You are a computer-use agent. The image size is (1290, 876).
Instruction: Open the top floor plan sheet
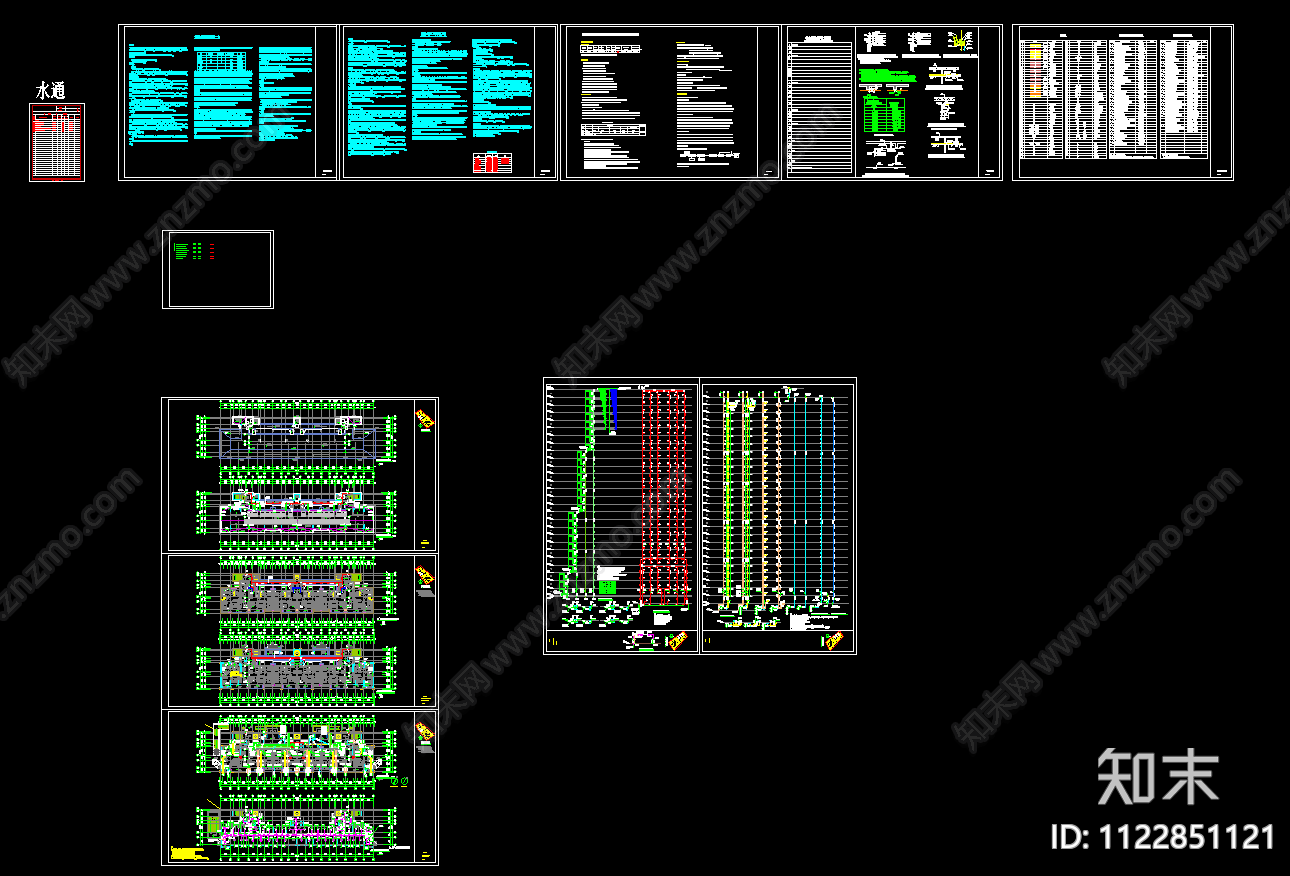(x=300, y=474)
